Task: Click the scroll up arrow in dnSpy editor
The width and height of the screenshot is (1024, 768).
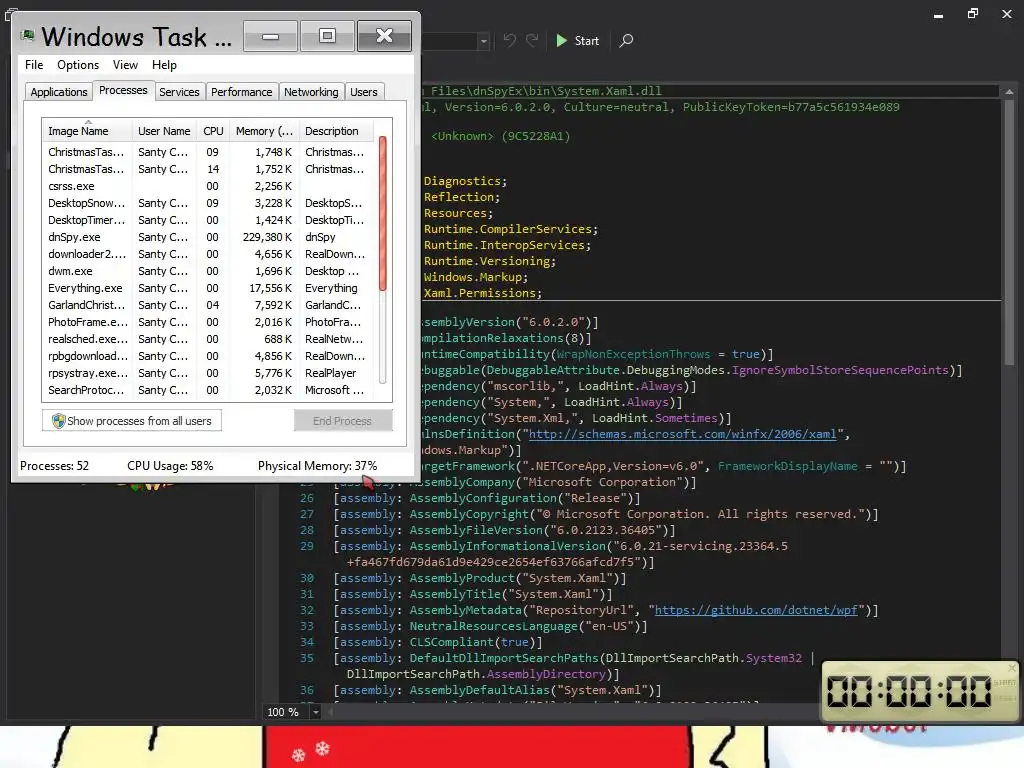Action: [x=1009, y=92]
